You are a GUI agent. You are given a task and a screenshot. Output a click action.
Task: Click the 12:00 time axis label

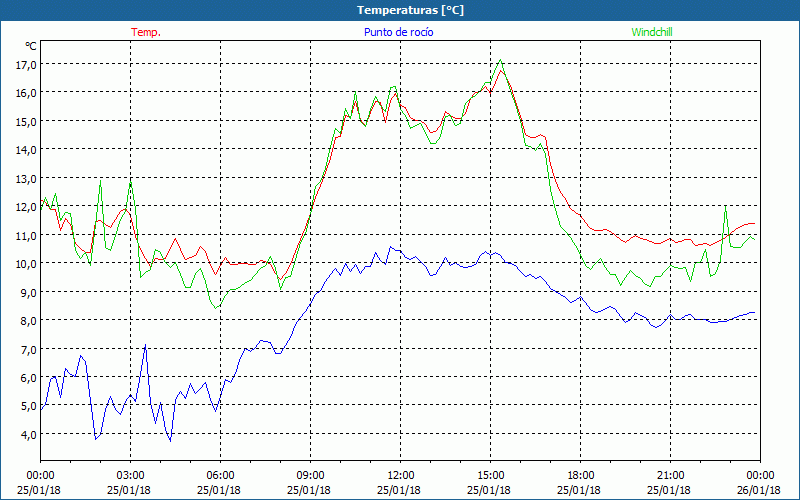pyautogui.click(x=401, y=476)
